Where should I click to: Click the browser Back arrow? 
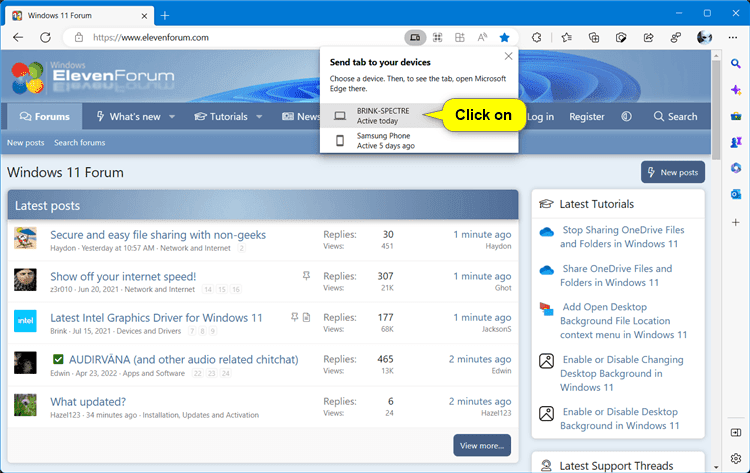click(x=18, y=37)
